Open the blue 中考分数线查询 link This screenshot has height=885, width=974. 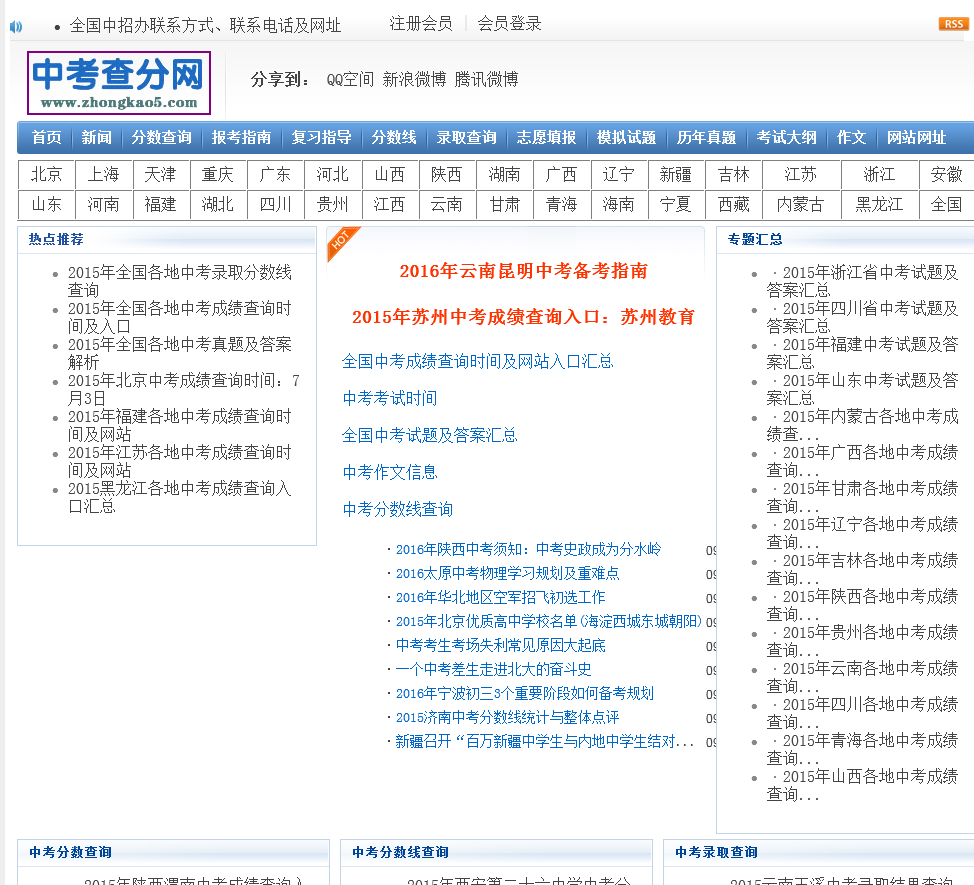click(x=398, y=510)
